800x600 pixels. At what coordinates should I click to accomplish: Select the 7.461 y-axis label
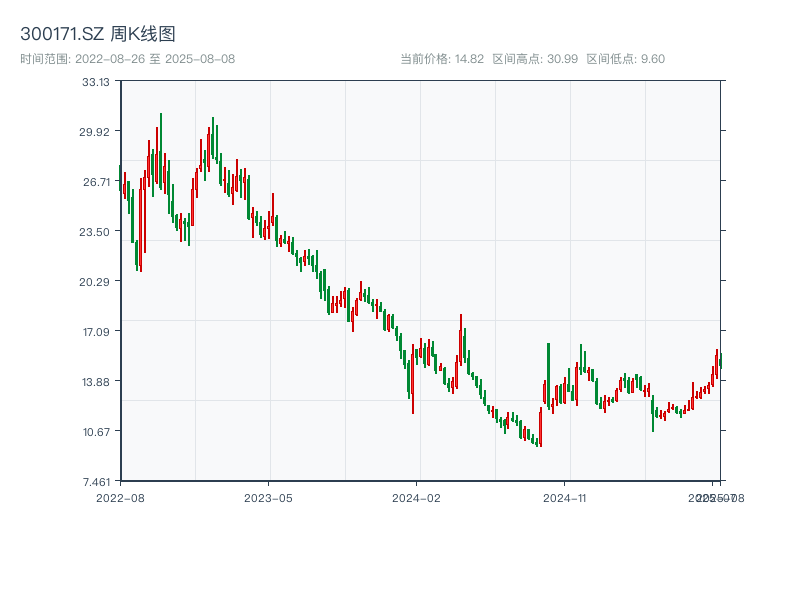[x=96, y=482]
